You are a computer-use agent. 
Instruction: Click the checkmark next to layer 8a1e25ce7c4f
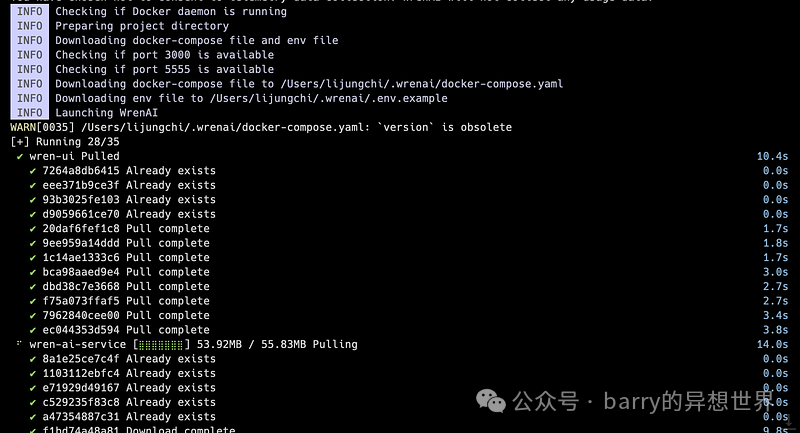point(33,359)
